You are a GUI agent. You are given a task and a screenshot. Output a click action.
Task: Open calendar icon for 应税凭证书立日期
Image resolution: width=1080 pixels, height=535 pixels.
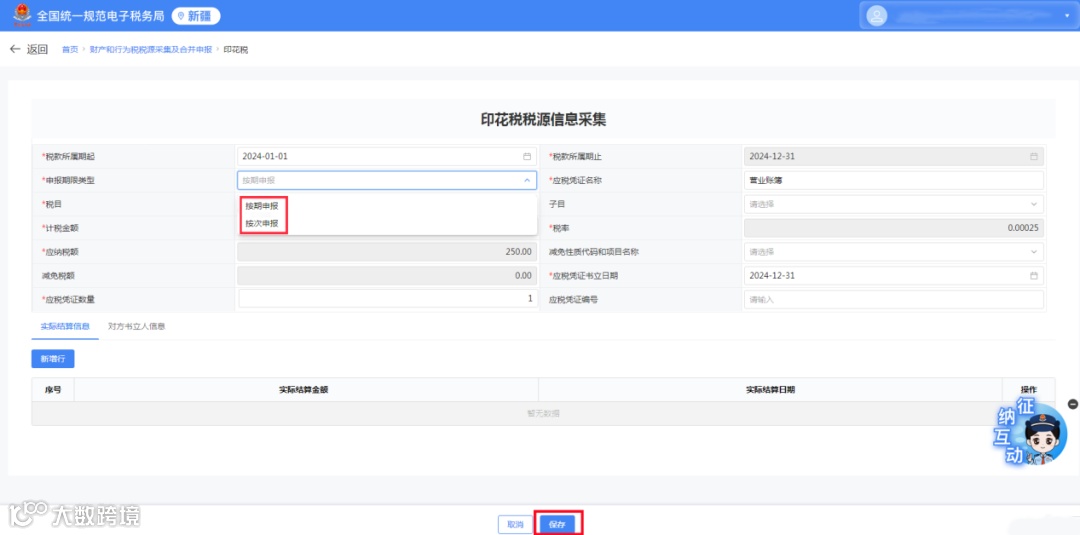[1033, 275]
